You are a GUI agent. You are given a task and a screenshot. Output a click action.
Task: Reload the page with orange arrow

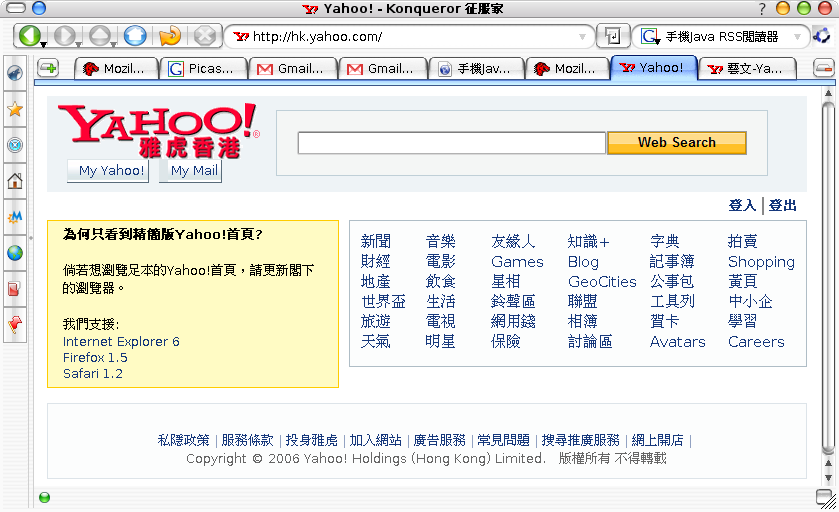[170, 36]
